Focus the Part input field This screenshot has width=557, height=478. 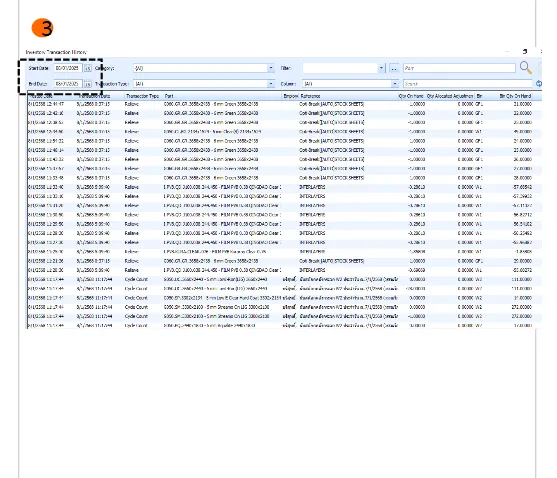click(x=459, y=68)
